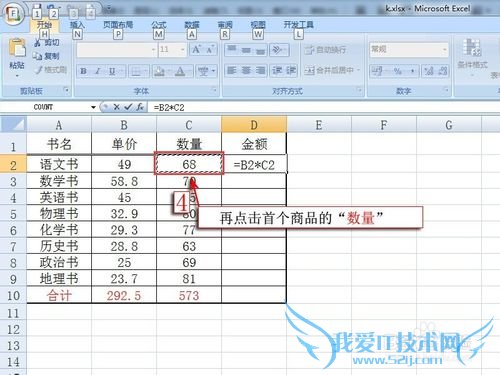The image size is (500, 375).
Task: Toggle Underline (U) formatting
Action: pos(112,71)
